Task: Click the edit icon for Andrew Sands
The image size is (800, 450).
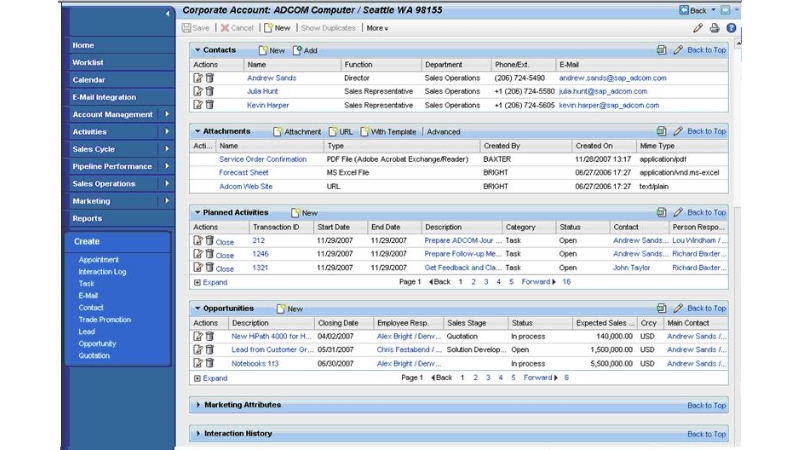Action: tap(198, 78)
